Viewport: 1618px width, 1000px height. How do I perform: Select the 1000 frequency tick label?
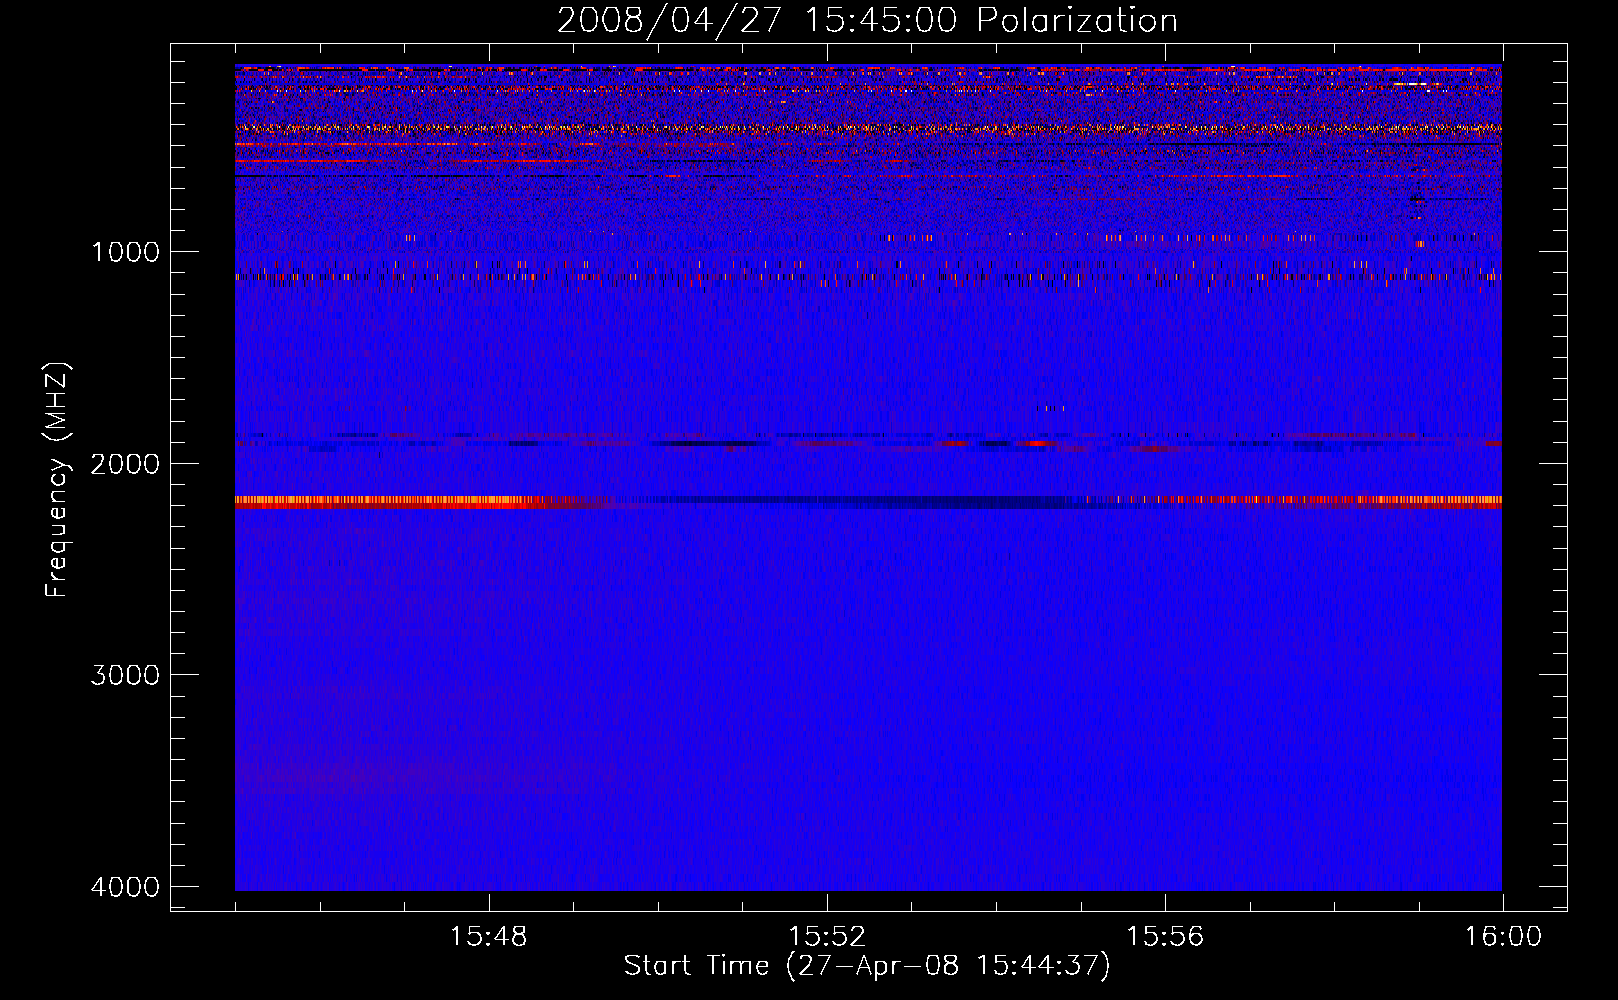[126, 251]
